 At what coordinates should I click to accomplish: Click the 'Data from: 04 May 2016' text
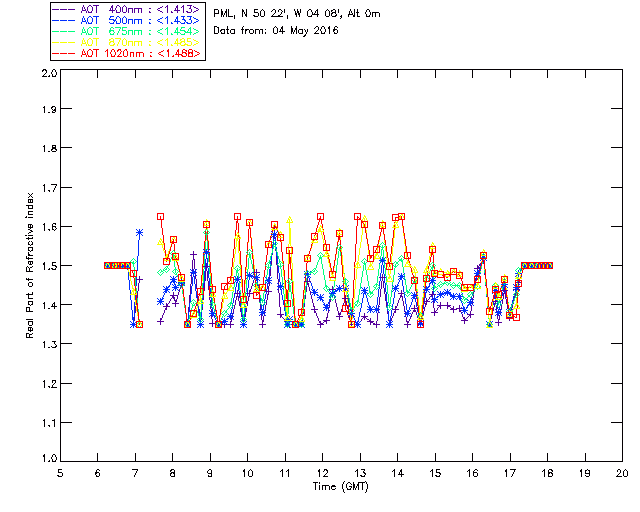click(x=276, y=31)
